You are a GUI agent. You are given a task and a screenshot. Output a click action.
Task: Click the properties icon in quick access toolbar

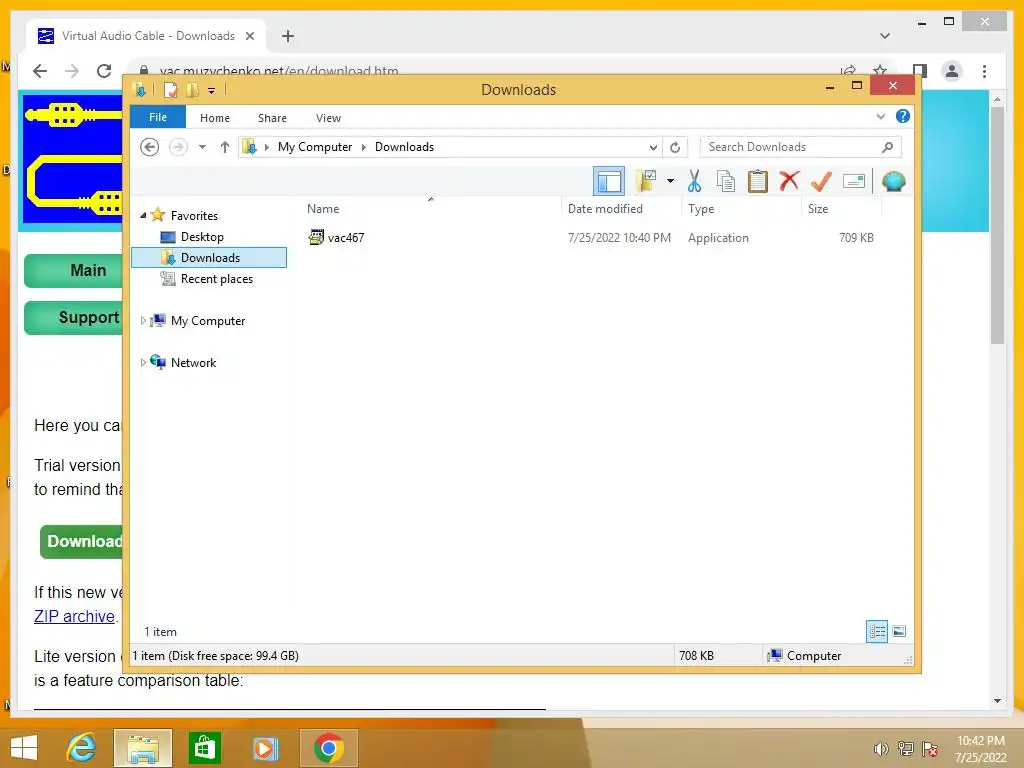pyautogui.click(x=171, y=90)
